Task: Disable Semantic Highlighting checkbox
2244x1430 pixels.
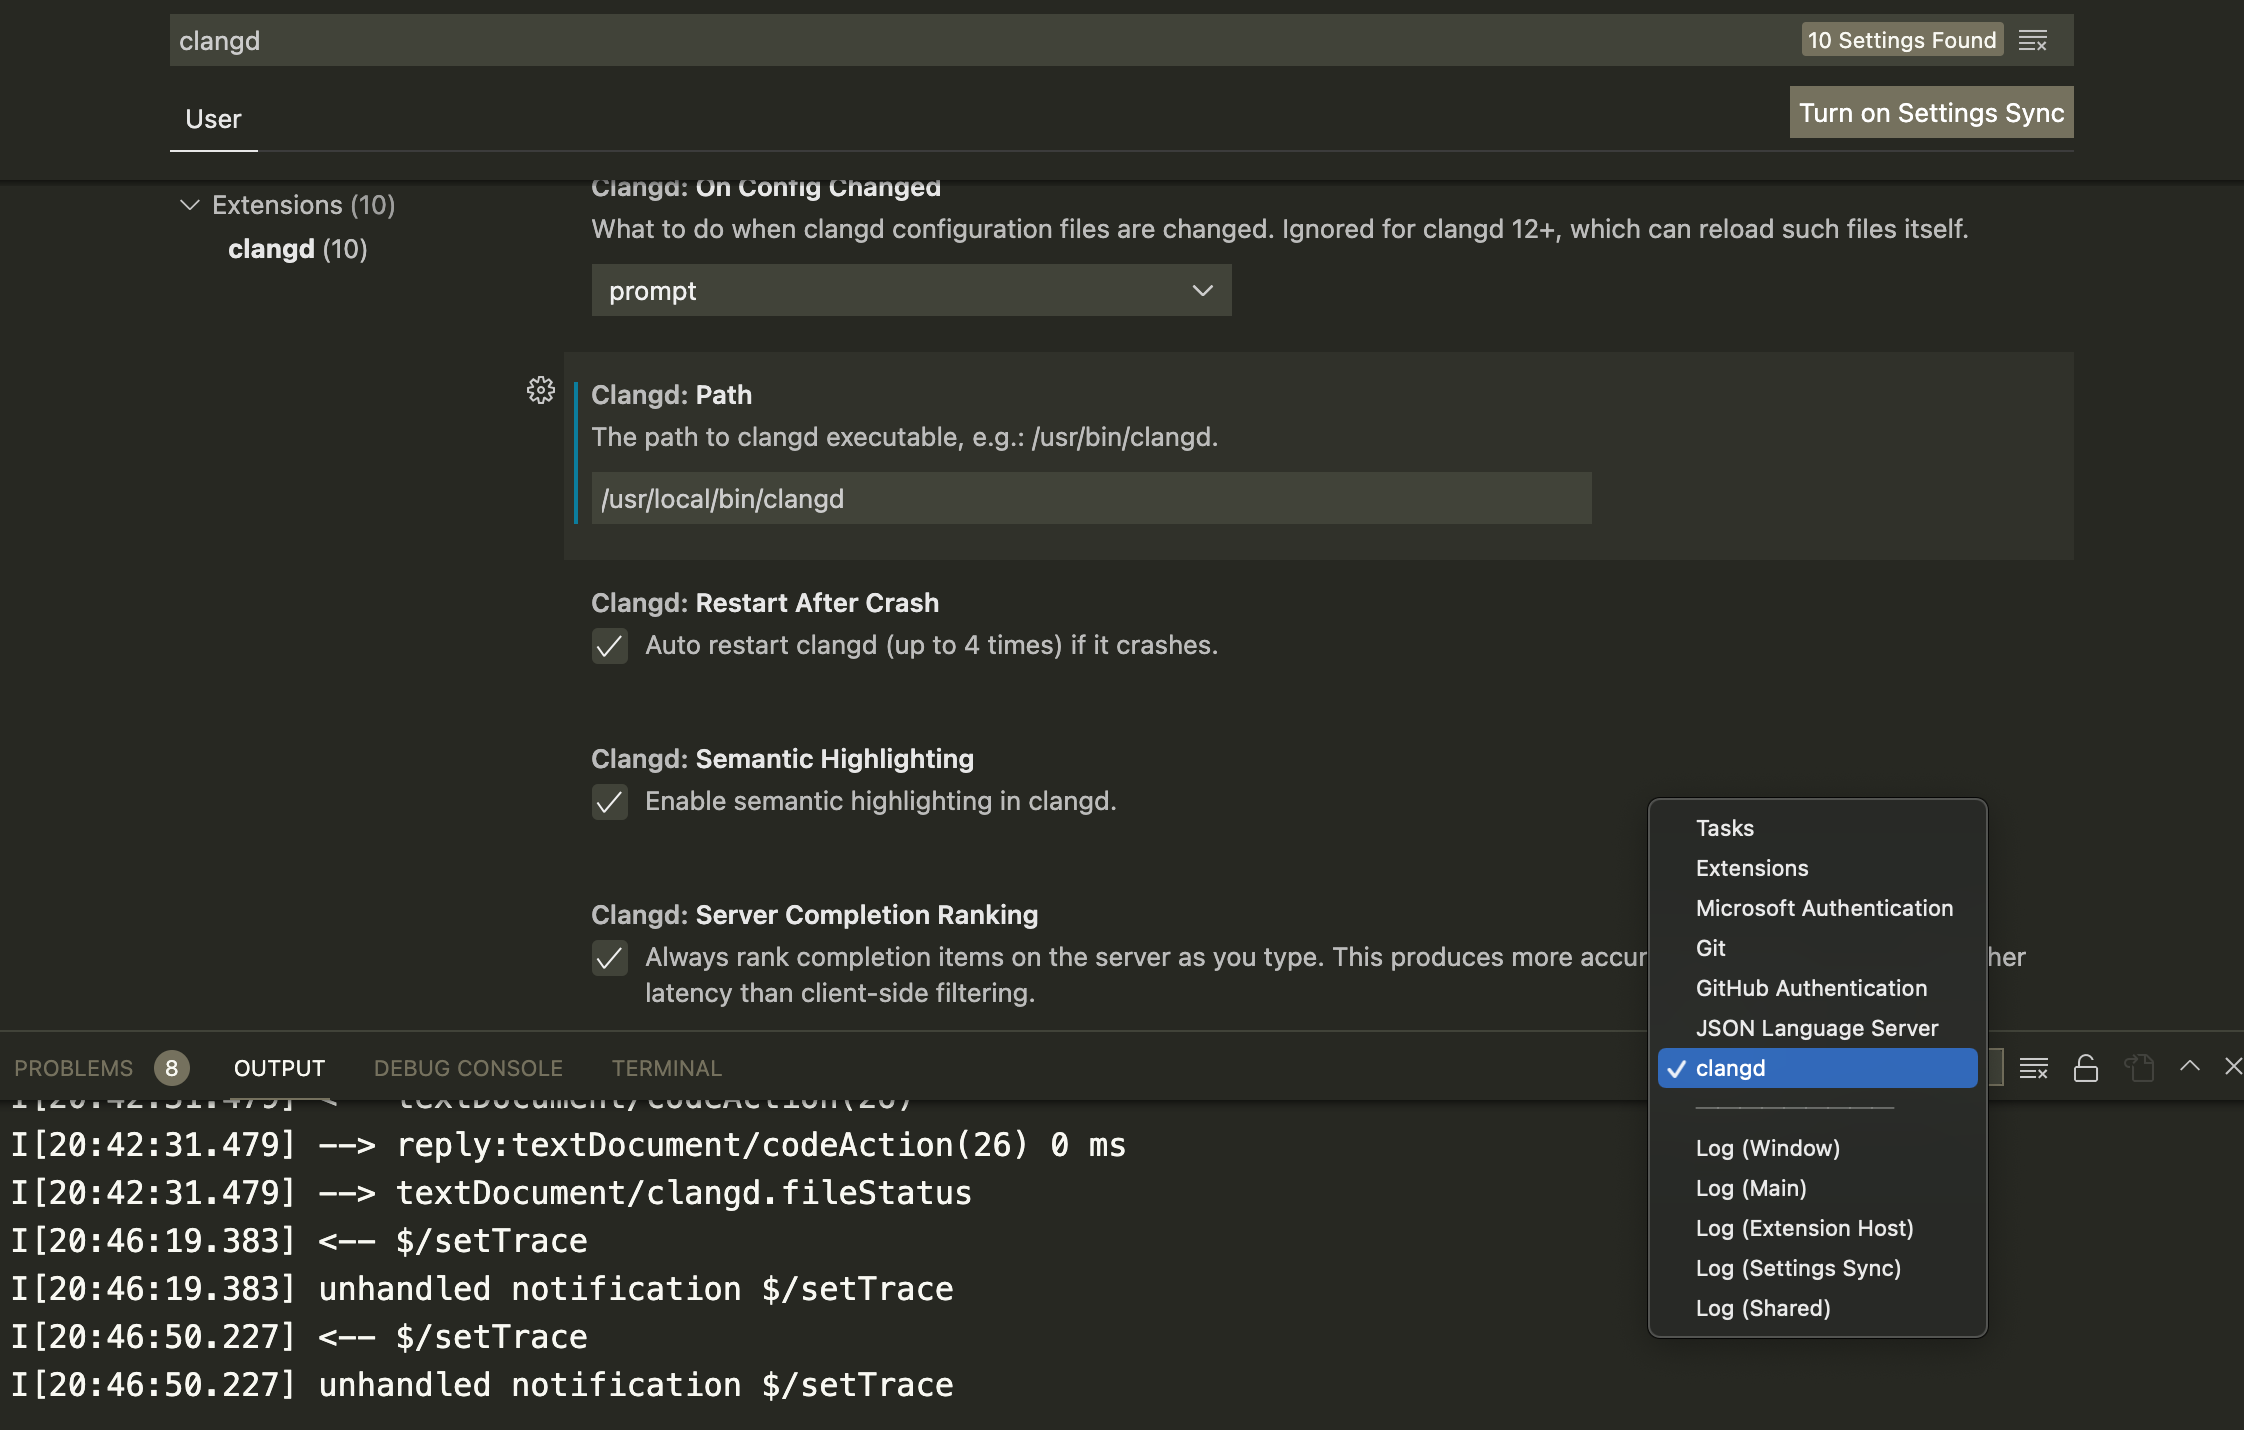Action: click(609, 802)
